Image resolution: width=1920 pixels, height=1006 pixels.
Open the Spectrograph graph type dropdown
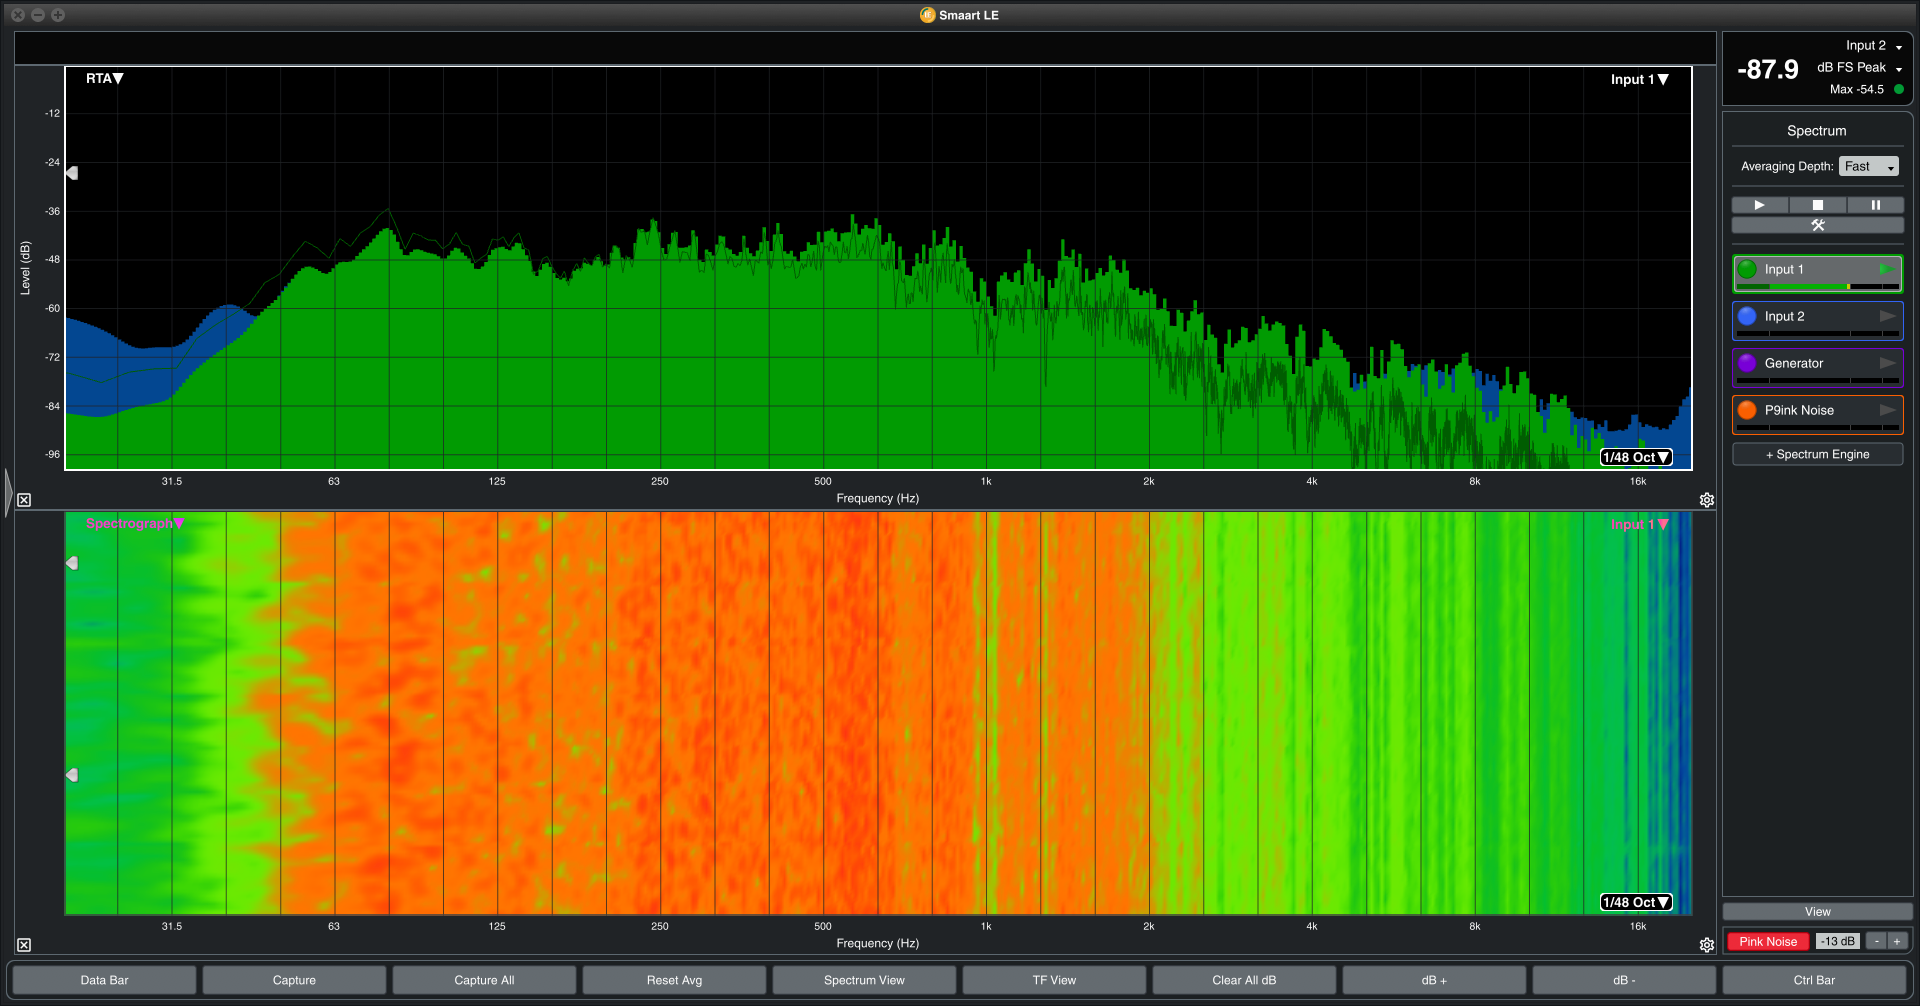click(x=135, y=523)
